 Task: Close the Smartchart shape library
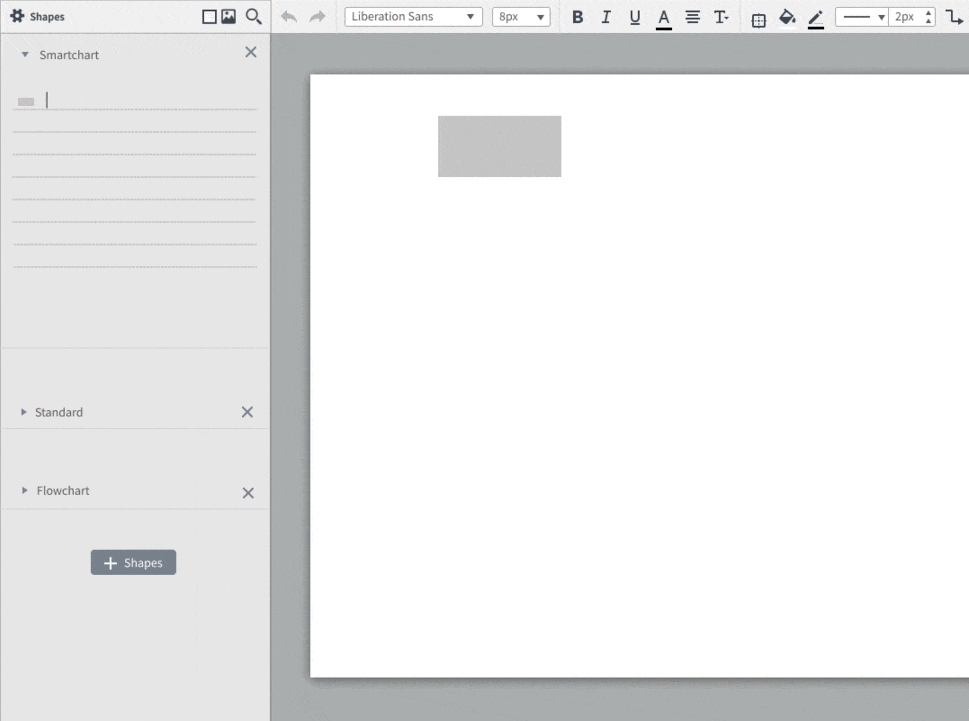point(250,52)
